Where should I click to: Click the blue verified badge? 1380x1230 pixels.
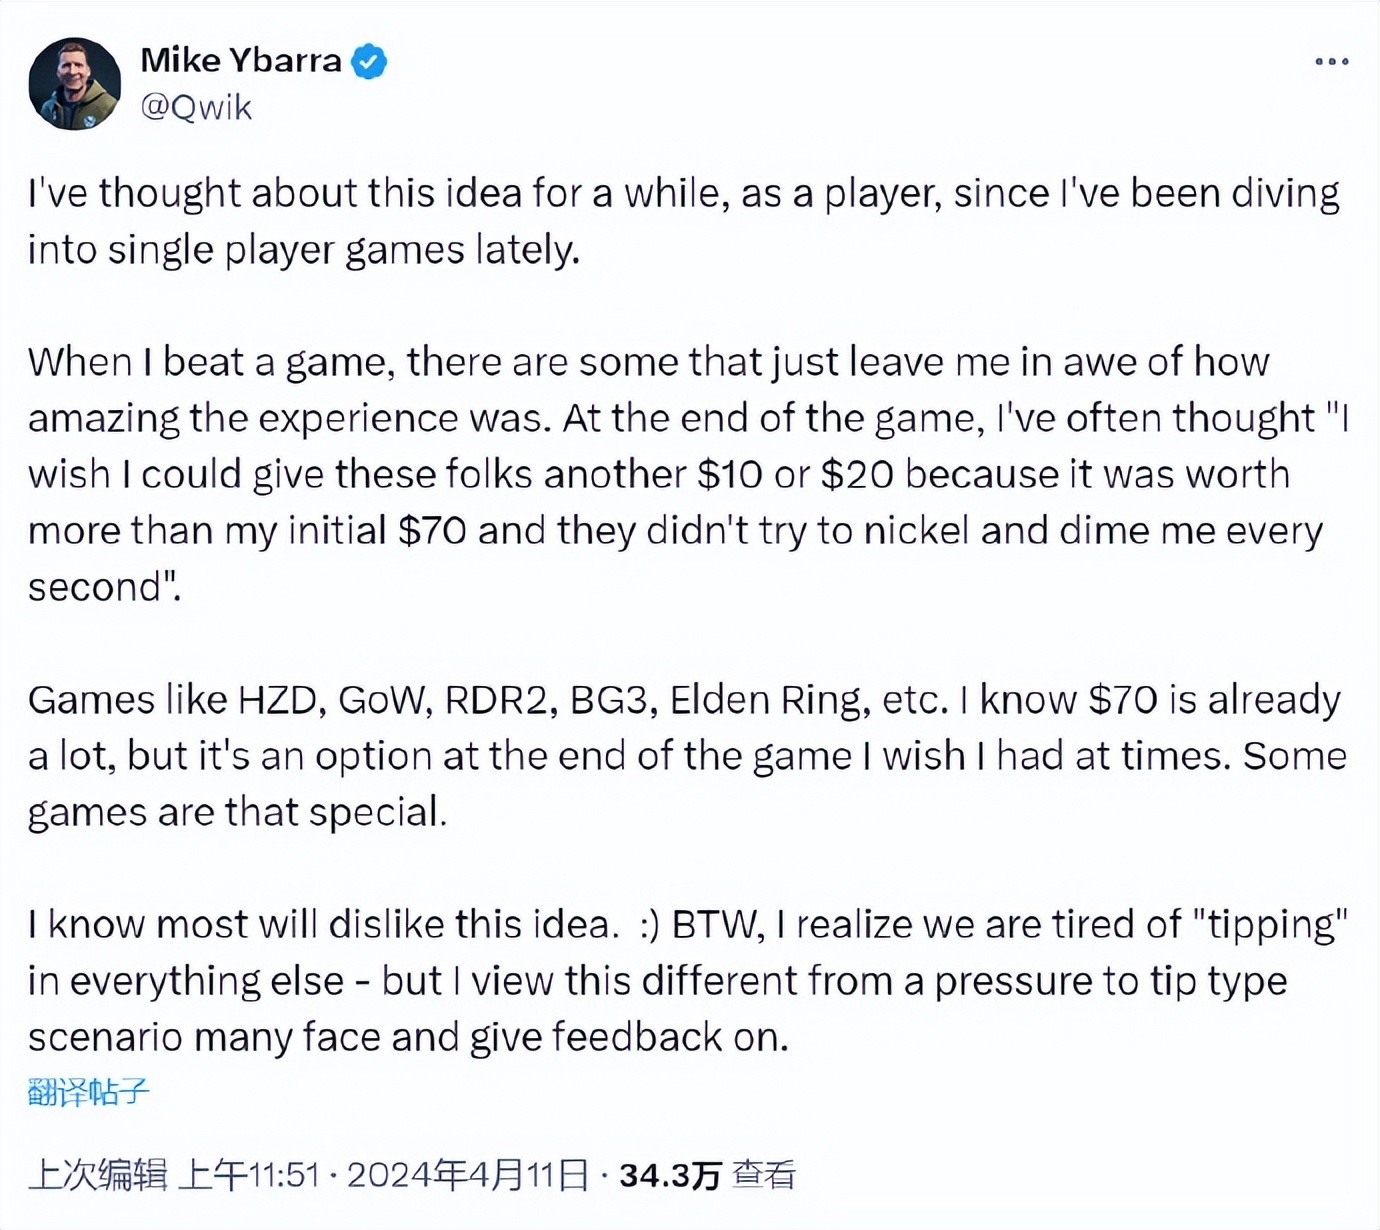[x=370, y=61]
